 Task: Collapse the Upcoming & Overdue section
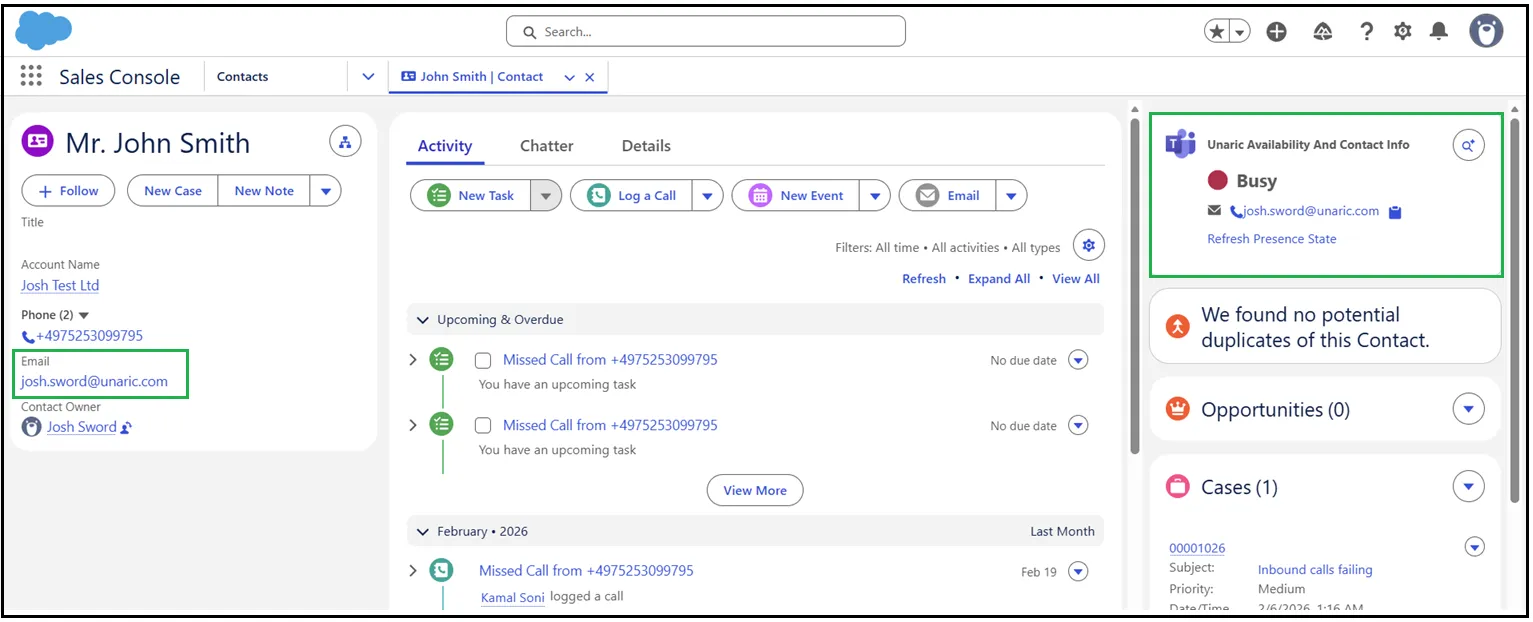tap(423, 320)
